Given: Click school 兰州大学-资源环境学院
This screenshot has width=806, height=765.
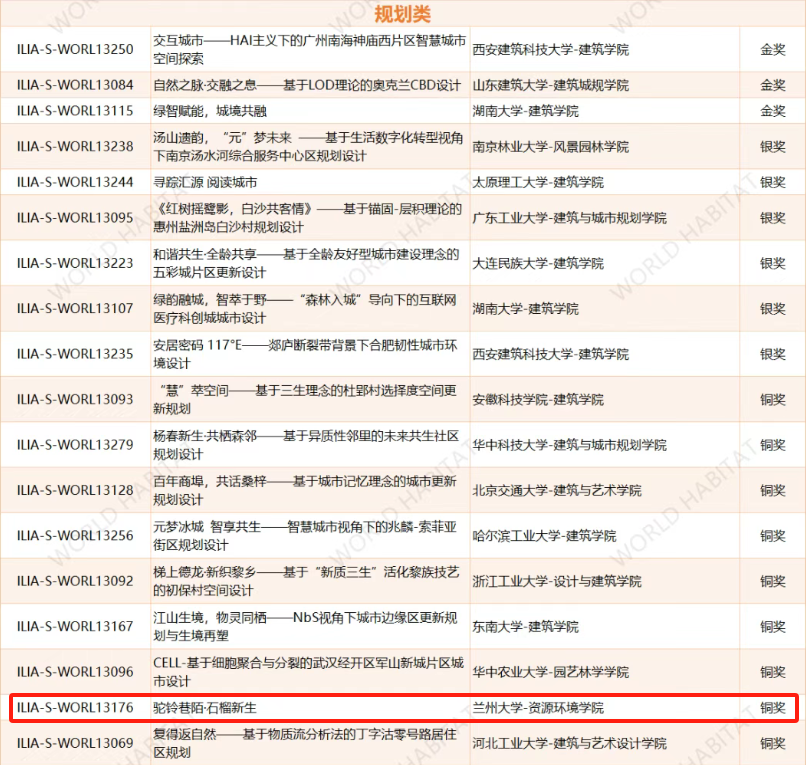Looking at the screenshot, I should click(538, 708).
